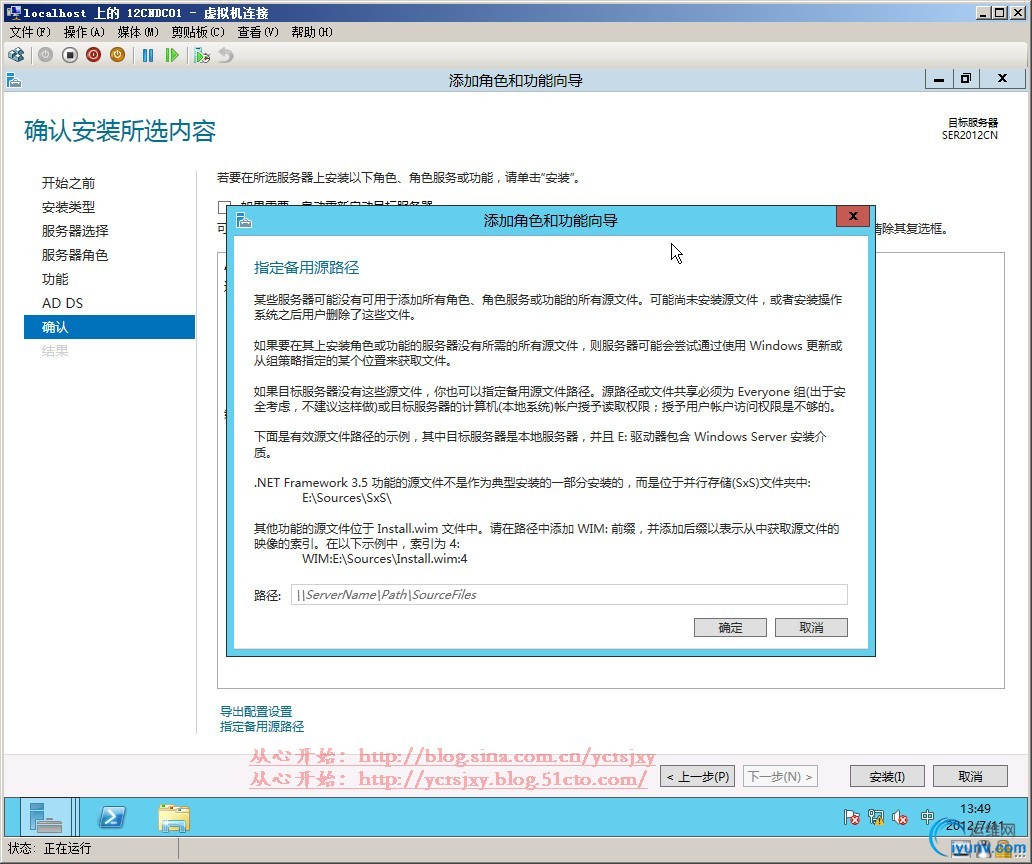The image size is (1032, 864).
Task: Open the Action Center flag in tray
Action: coord(852,817)
